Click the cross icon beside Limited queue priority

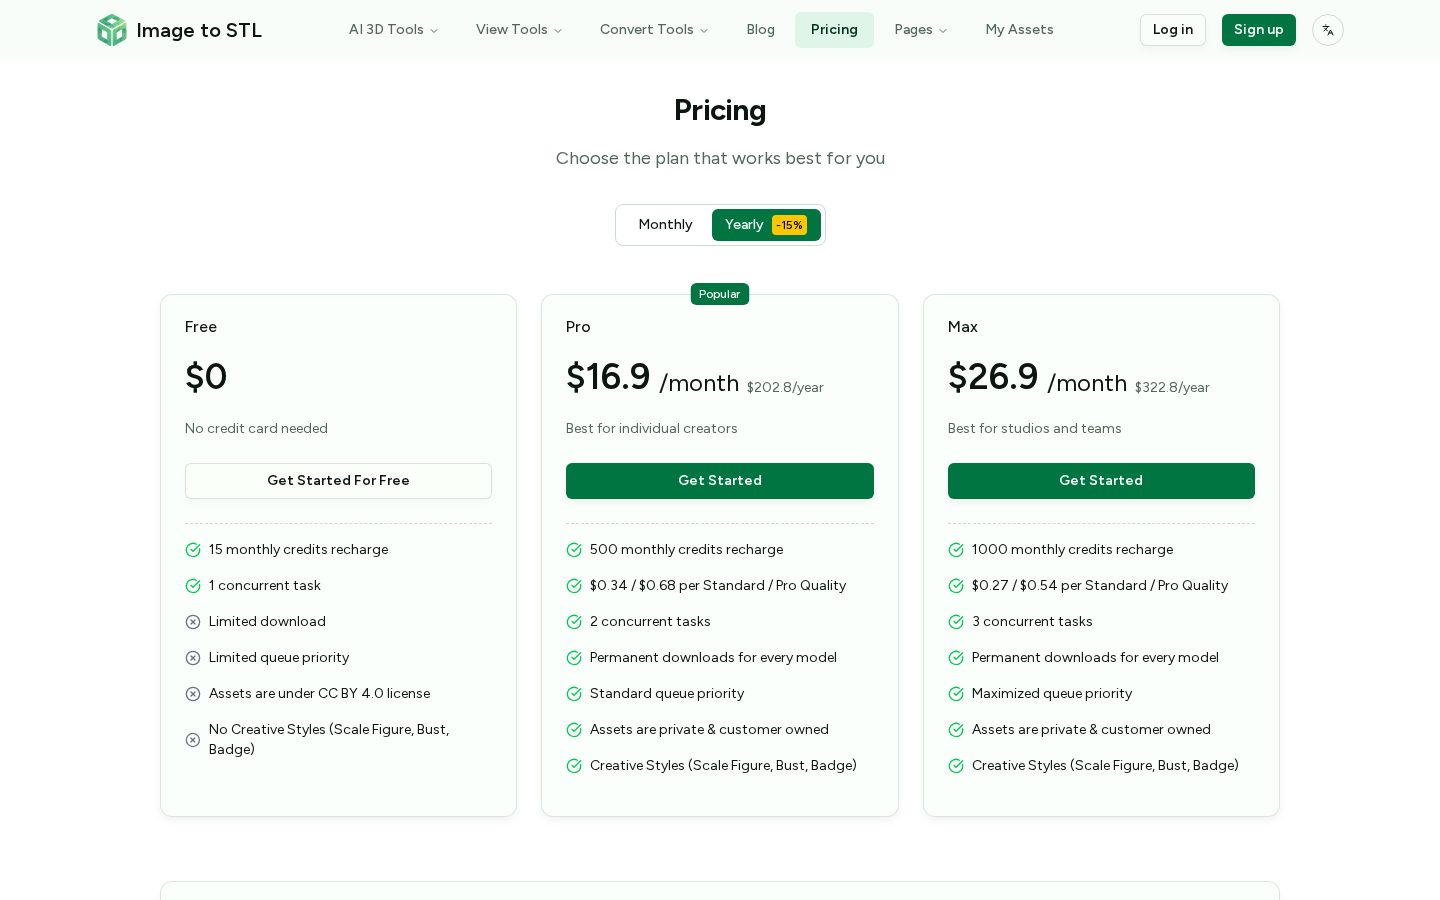(x=193, y=658)
